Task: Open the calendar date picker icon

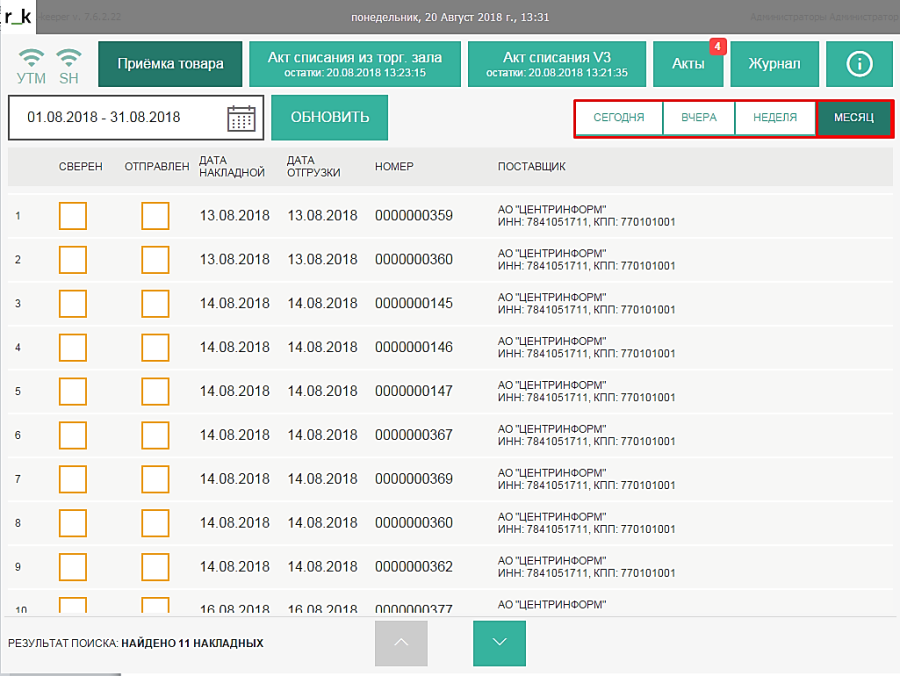Action: click(241, 118)
